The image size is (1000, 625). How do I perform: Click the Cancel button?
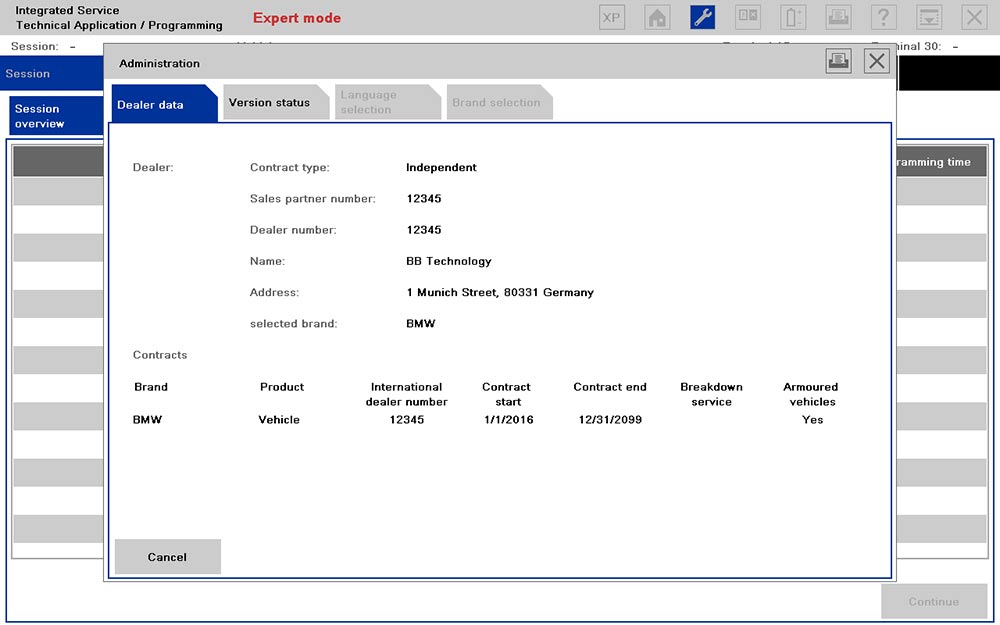pyautogui.click(x=168, y=557)
